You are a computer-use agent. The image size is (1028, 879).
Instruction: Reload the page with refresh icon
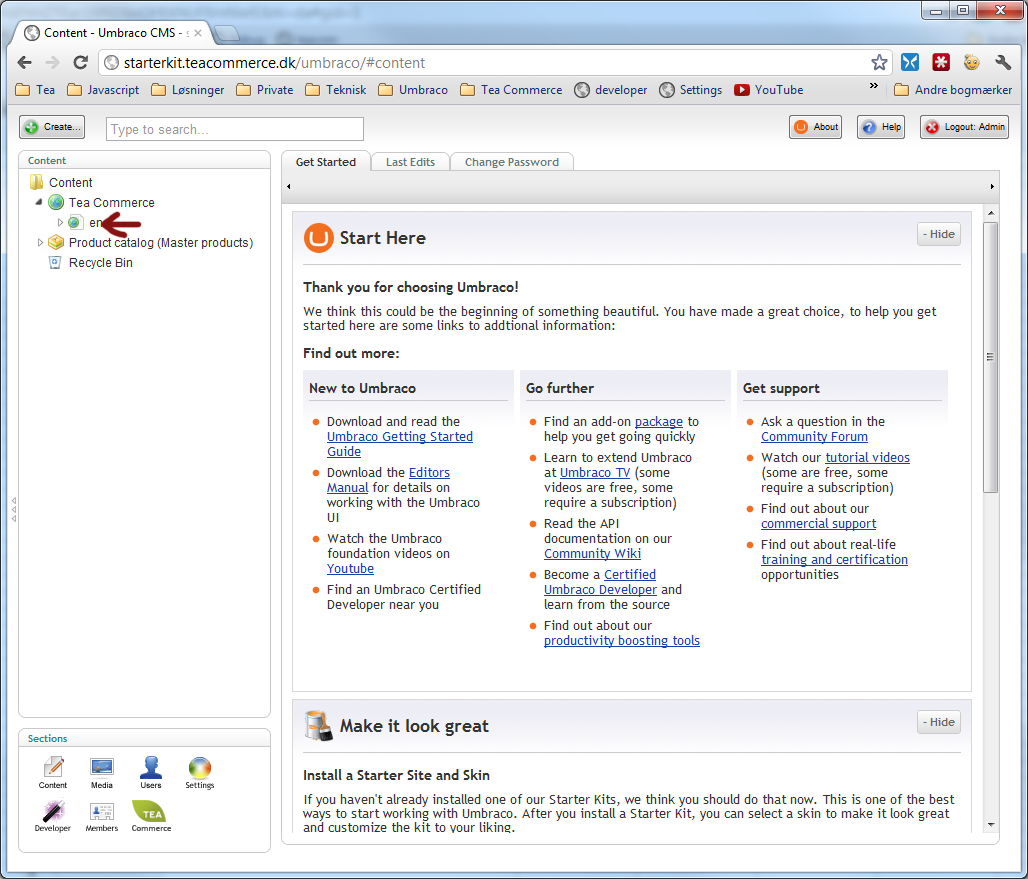81,62
